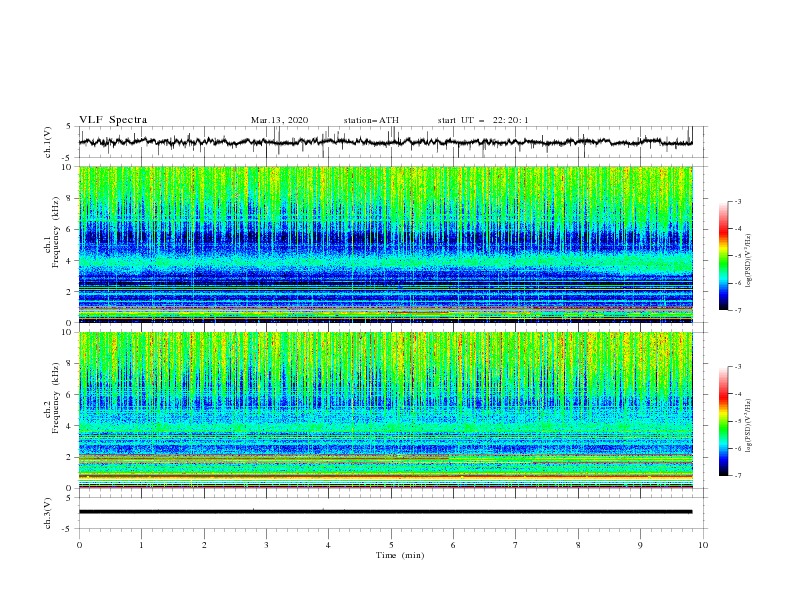Click the ch.1 log(PSD) color bar caption
792x612 pixels.
coord(750,261)
